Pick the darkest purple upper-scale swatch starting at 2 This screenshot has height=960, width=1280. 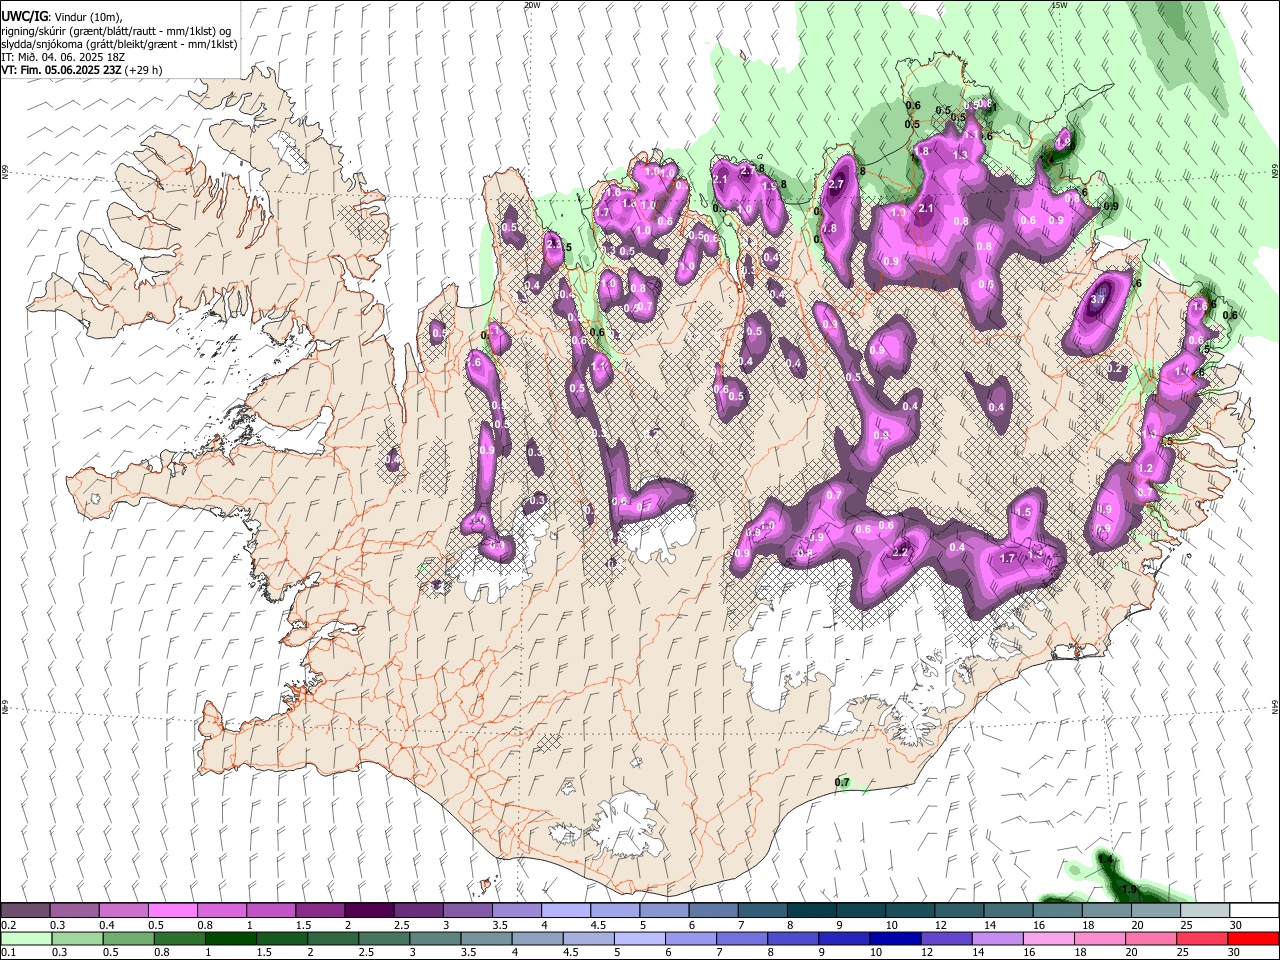tap(368, 910)
